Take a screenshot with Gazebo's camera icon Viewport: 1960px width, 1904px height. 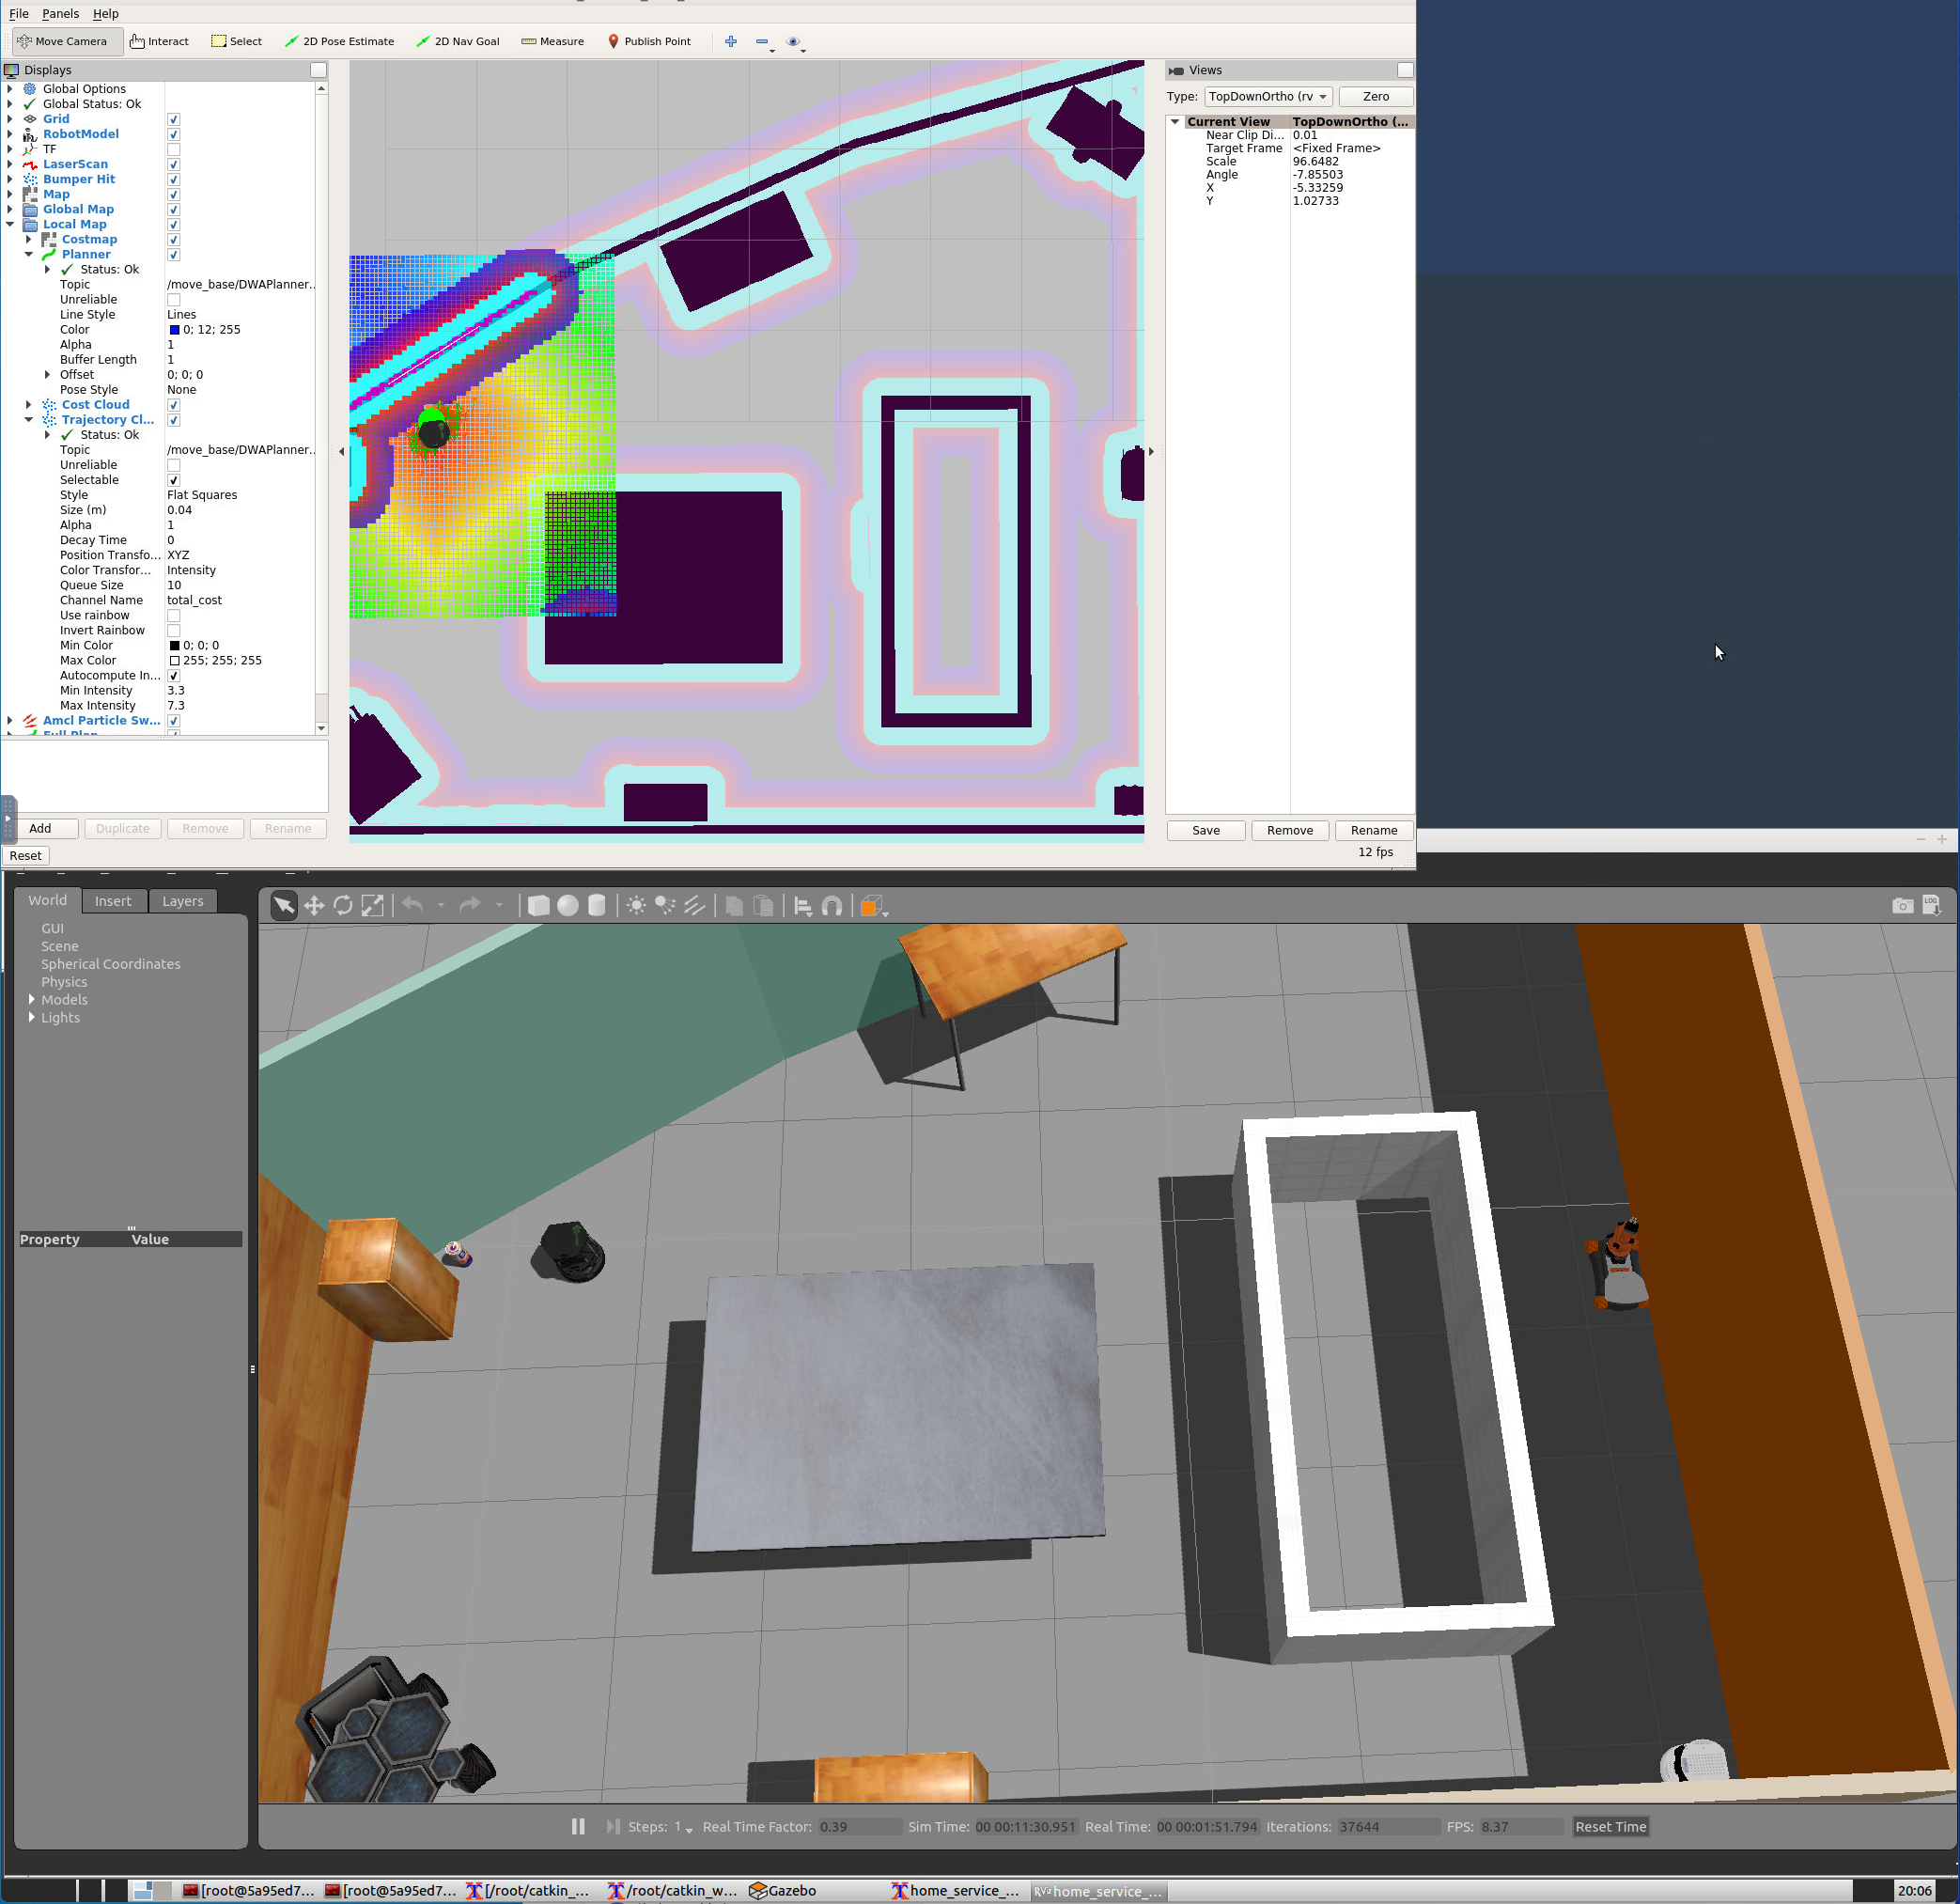pos(1902,906)
